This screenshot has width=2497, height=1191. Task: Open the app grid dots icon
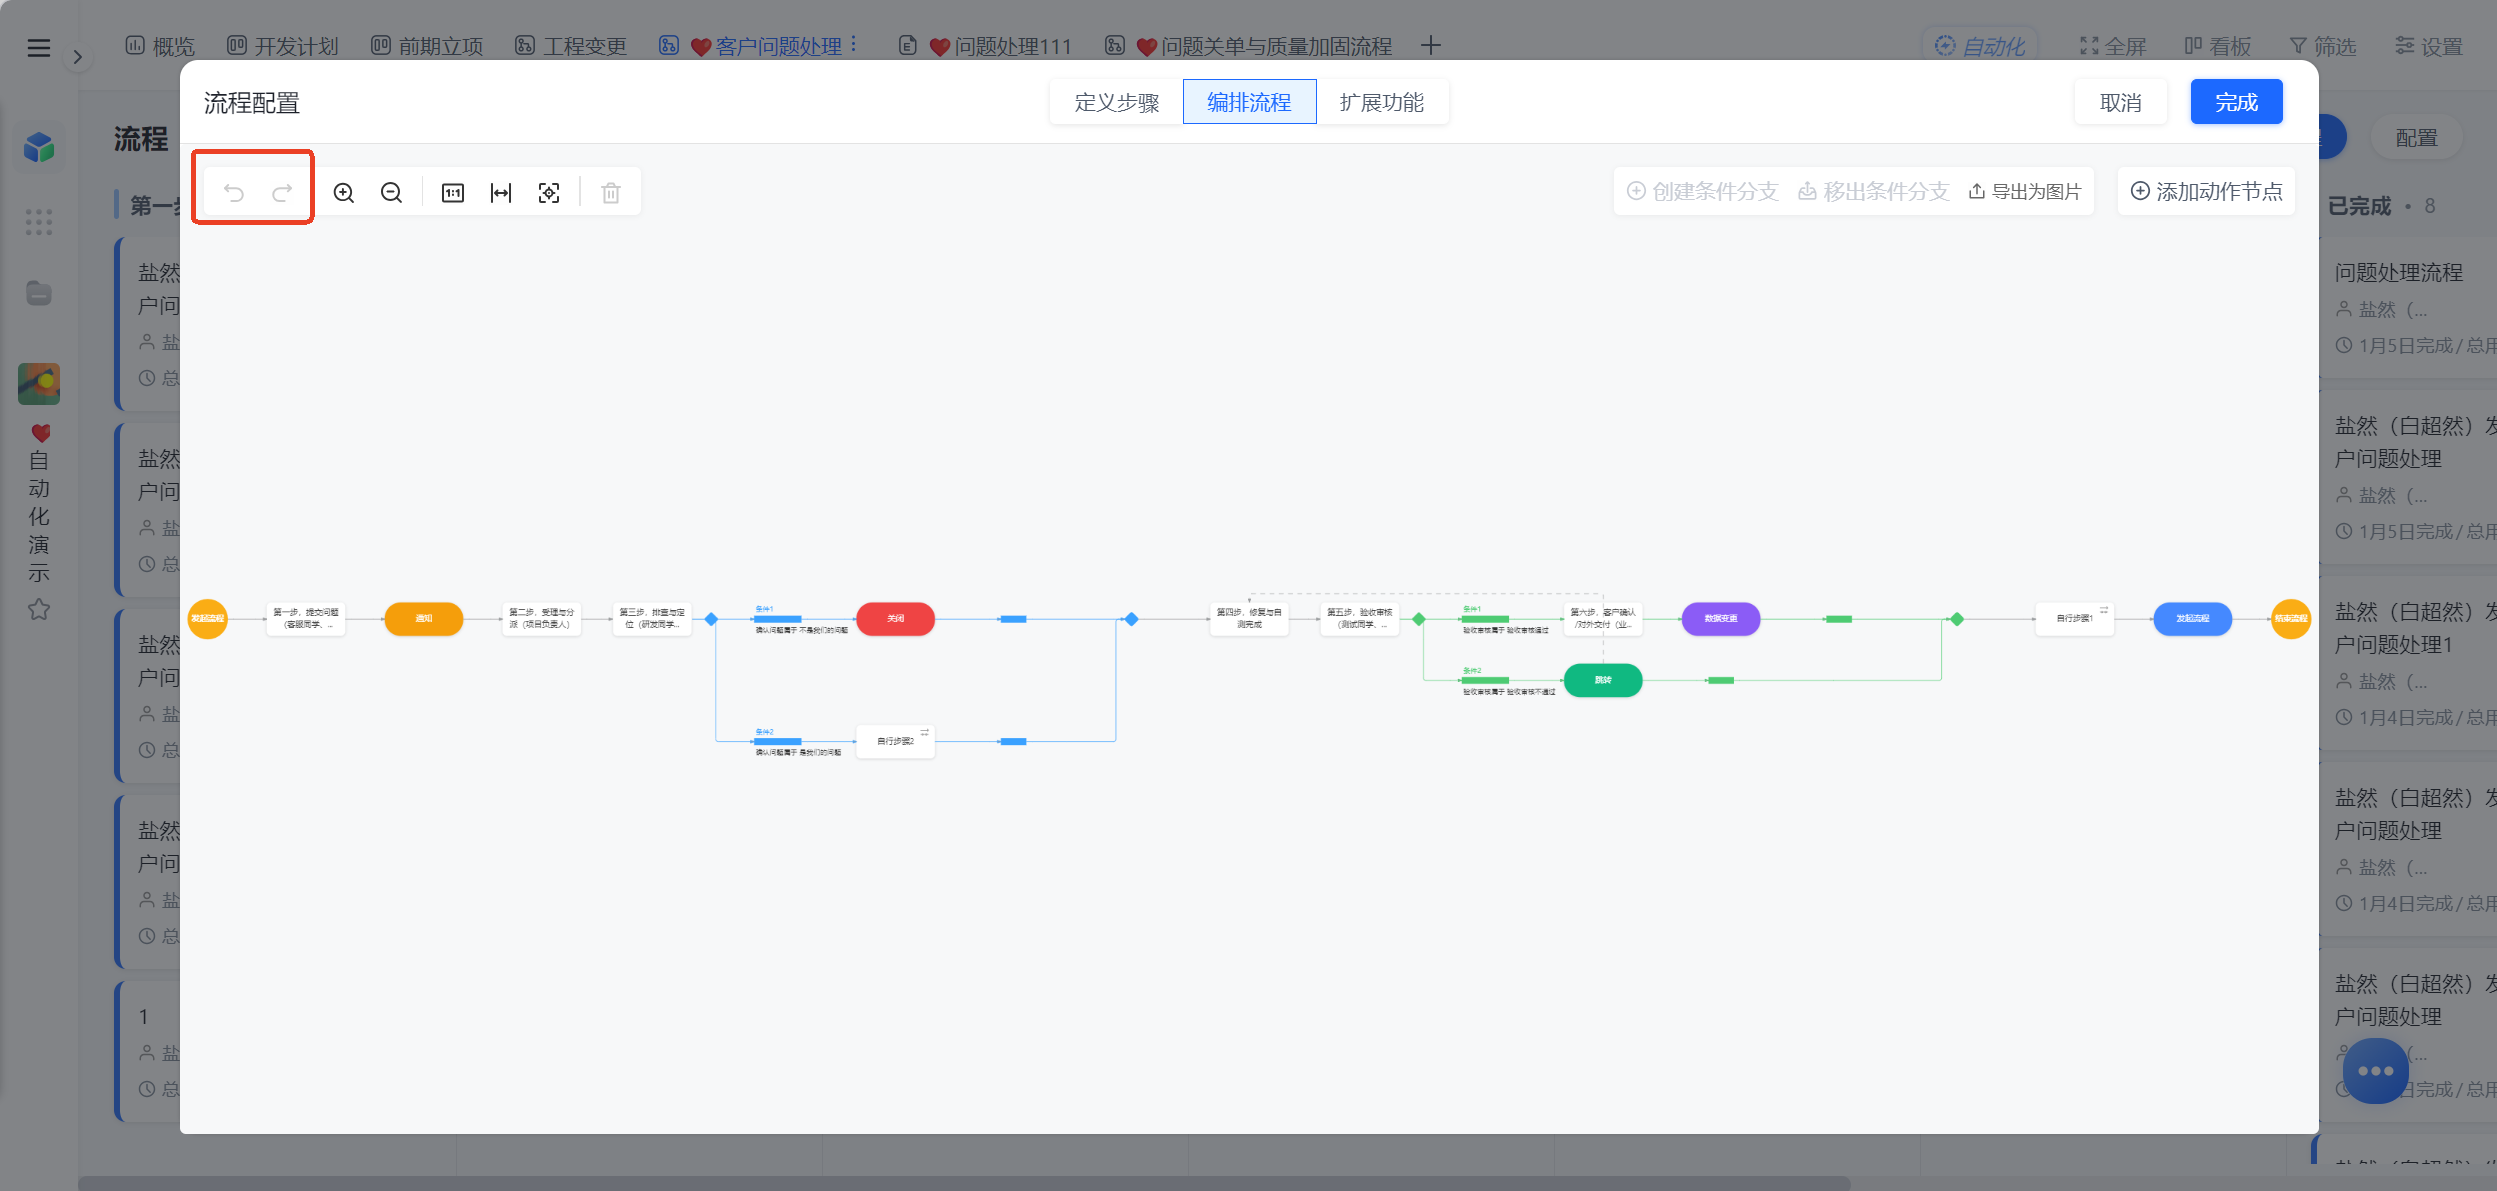coord(39,222)
